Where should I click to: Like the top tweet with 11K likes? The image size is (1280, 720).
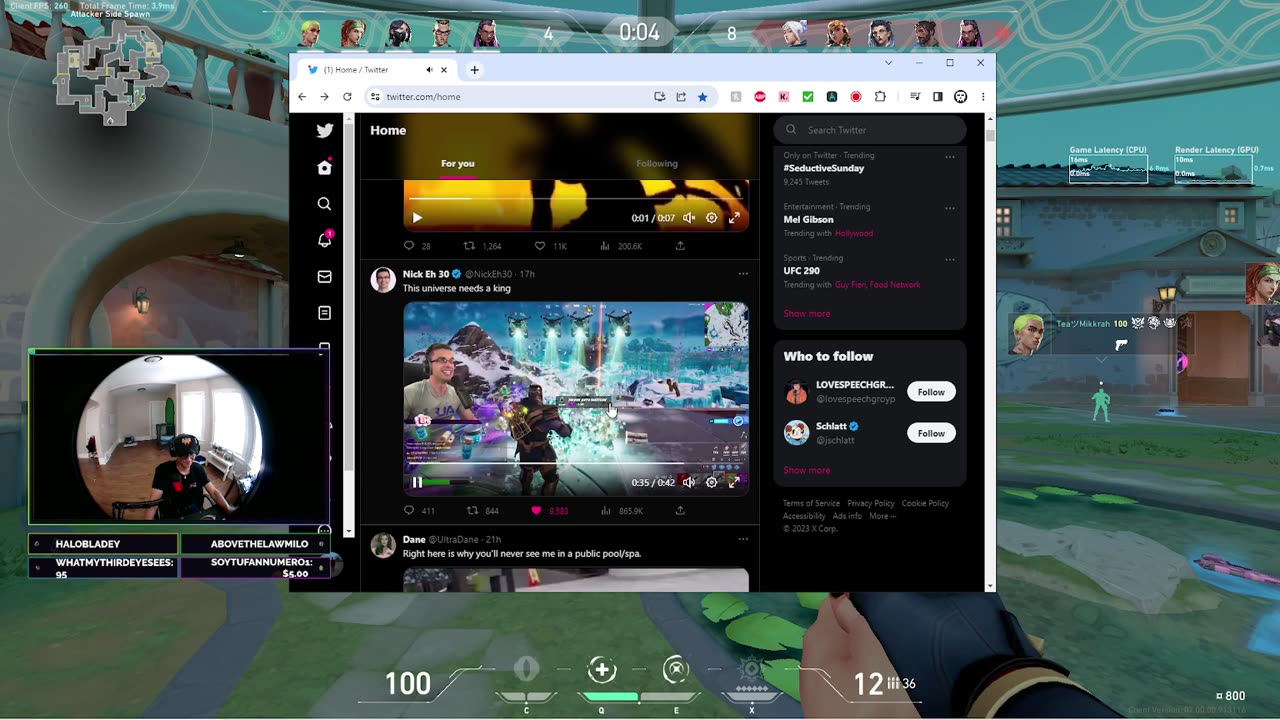[x=539, y=246]
